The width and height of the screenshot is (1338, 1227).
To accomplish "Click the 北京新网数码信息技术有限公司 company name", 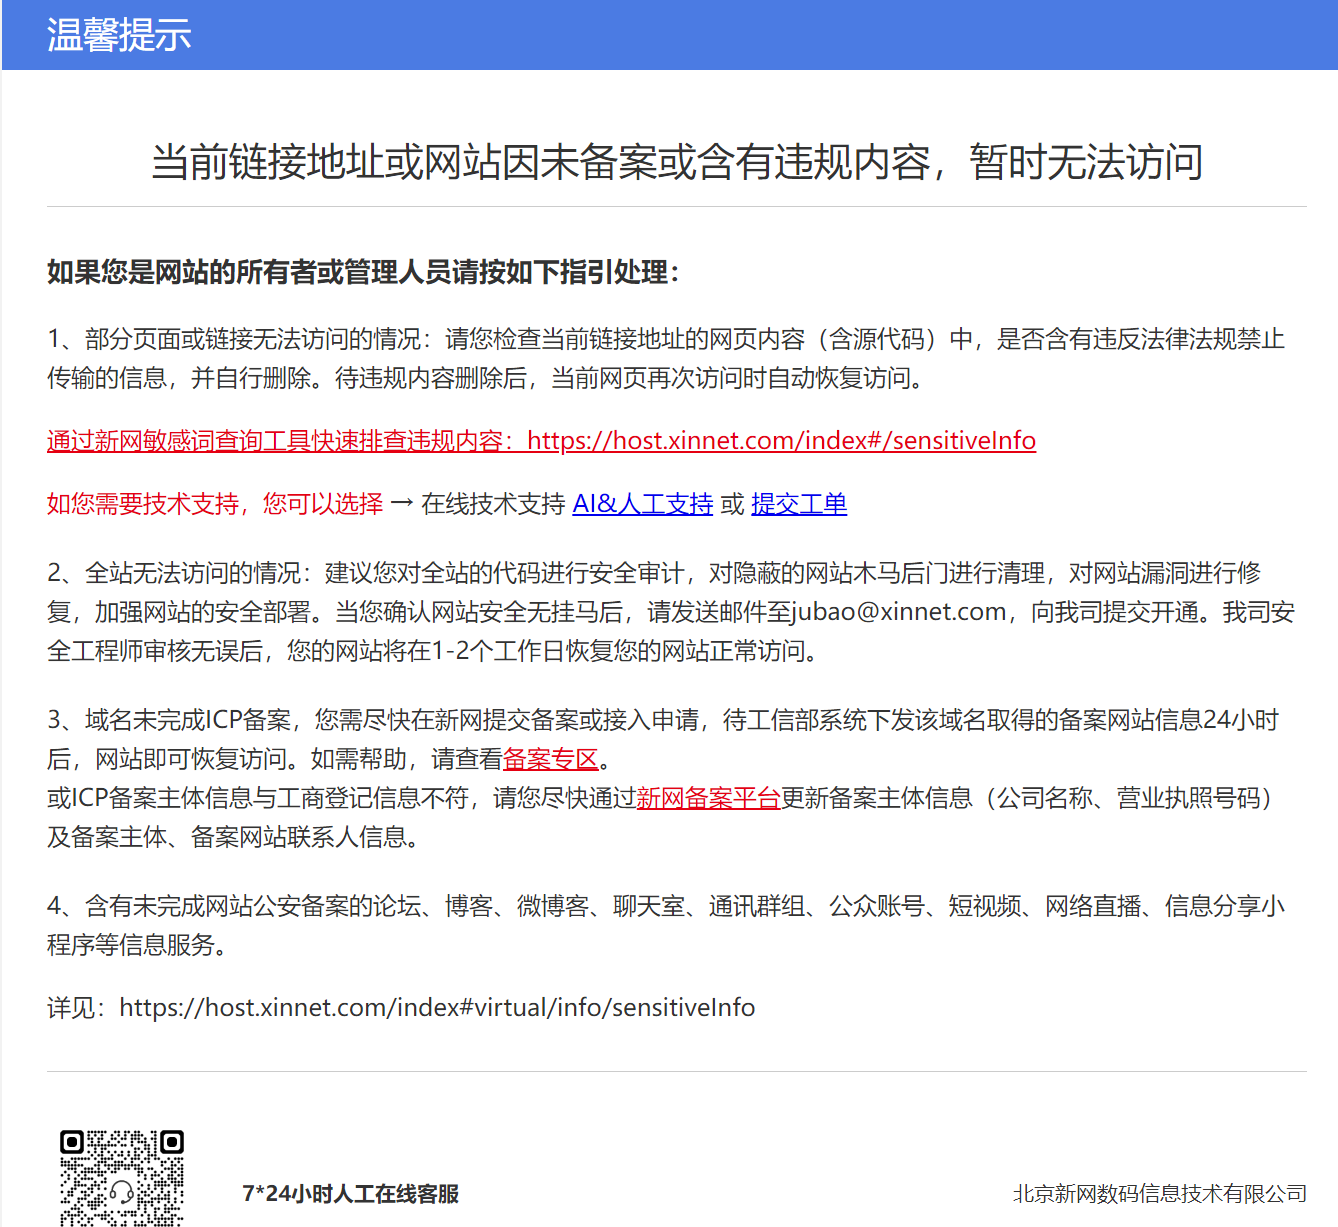I will pyautogui.click(x=1160, y=1194).
